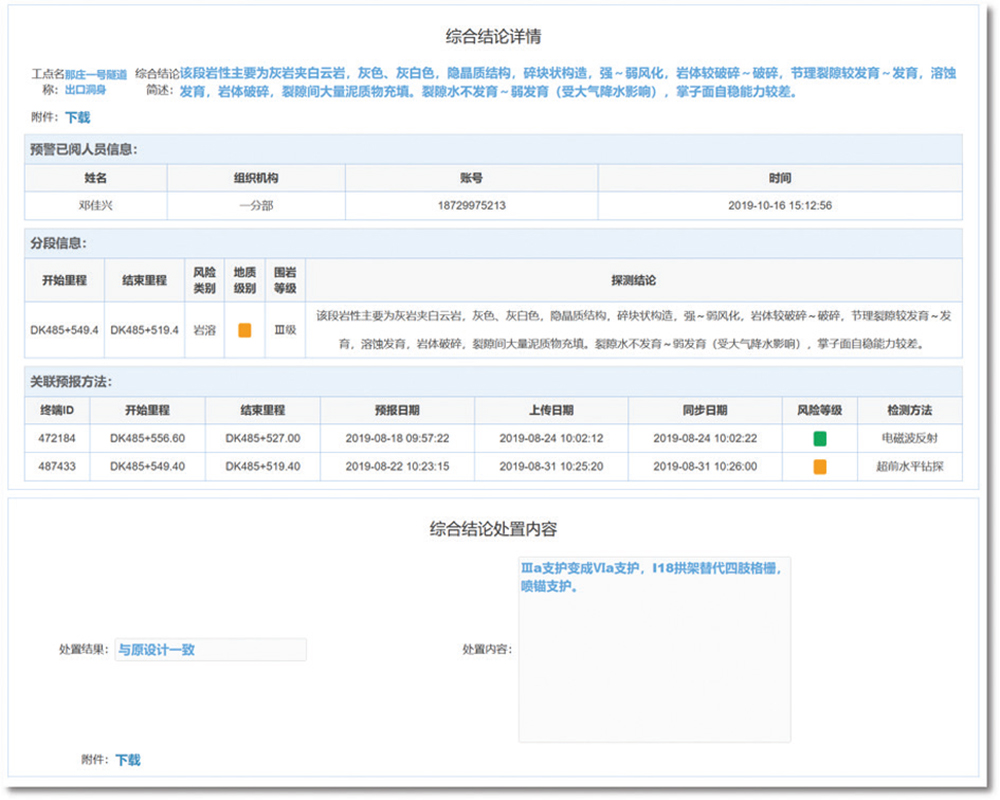
Task: Click the bottom 下载 link under 处置结果
Action: click(128, 760)
